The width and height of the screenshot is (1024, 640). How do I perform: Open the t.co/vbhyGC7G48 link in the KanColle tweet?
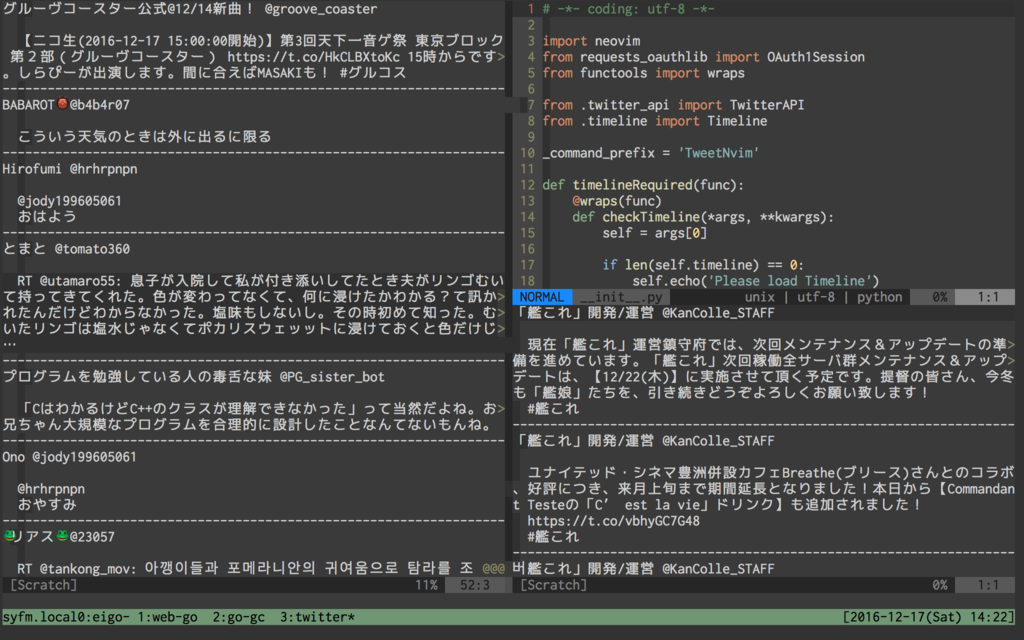[x=613, y=521]
